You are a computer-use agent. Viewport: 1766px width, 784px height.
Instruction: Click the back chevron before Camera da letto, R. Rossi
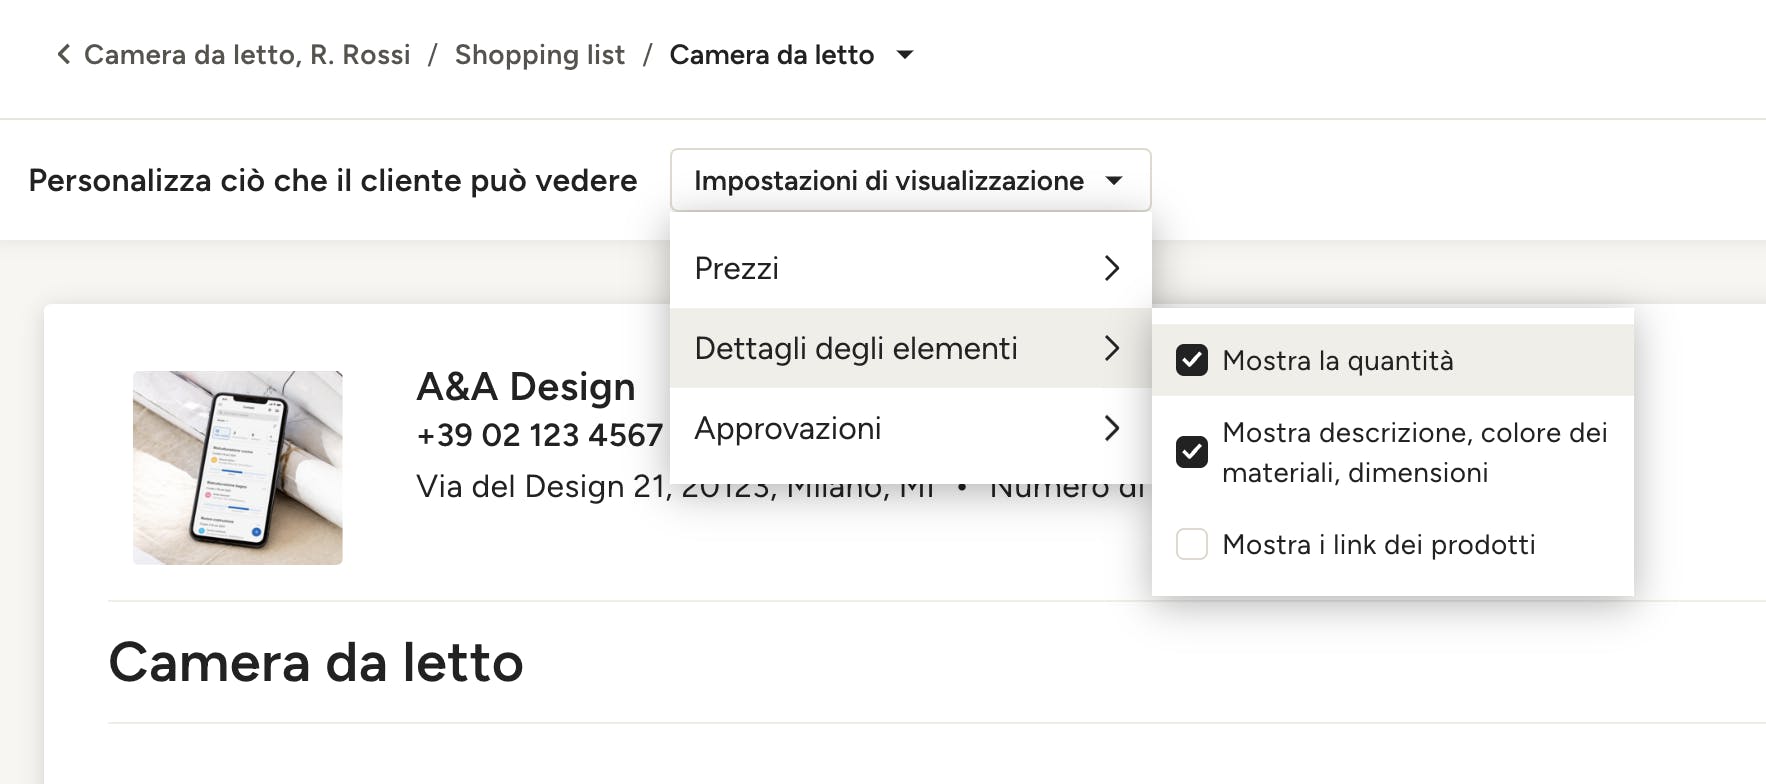(x=64, y=54)
